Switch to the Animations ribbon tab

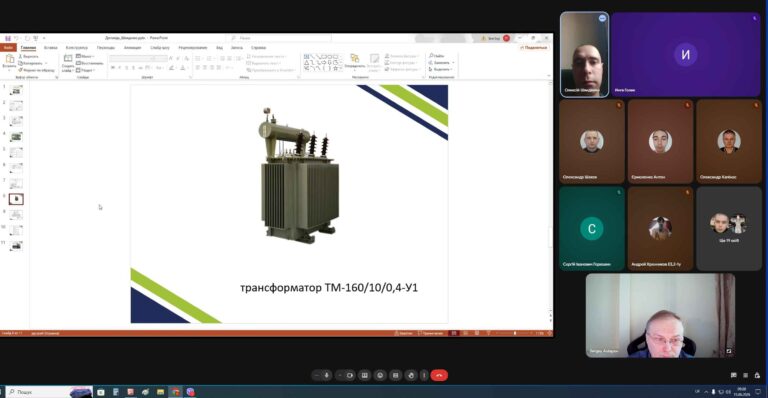point(132,47)
